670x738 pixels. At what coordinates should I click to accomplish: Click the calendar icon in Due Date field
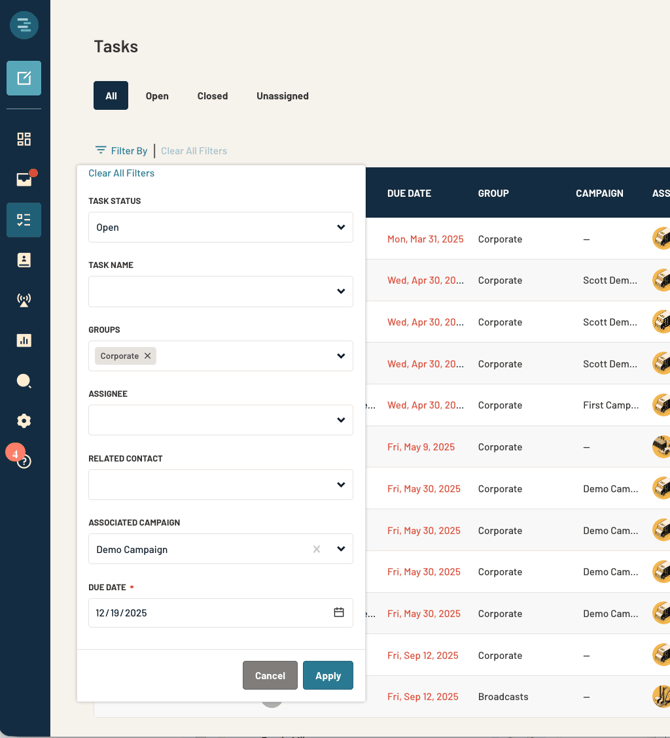point(339,612)
